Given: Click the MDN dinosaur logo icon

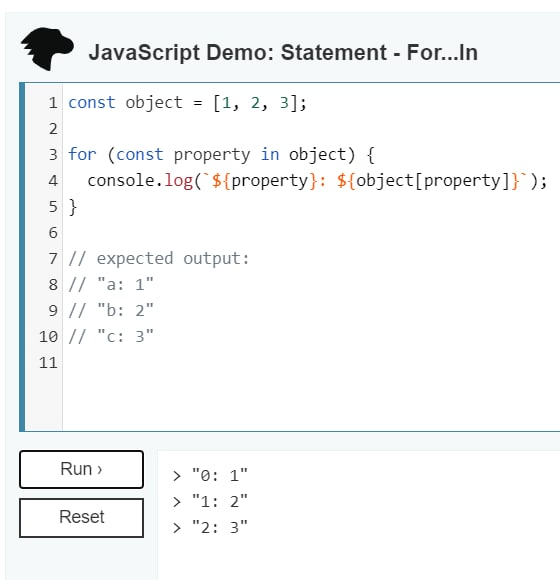Looking at the screenshot, I should tap(47, 49).
